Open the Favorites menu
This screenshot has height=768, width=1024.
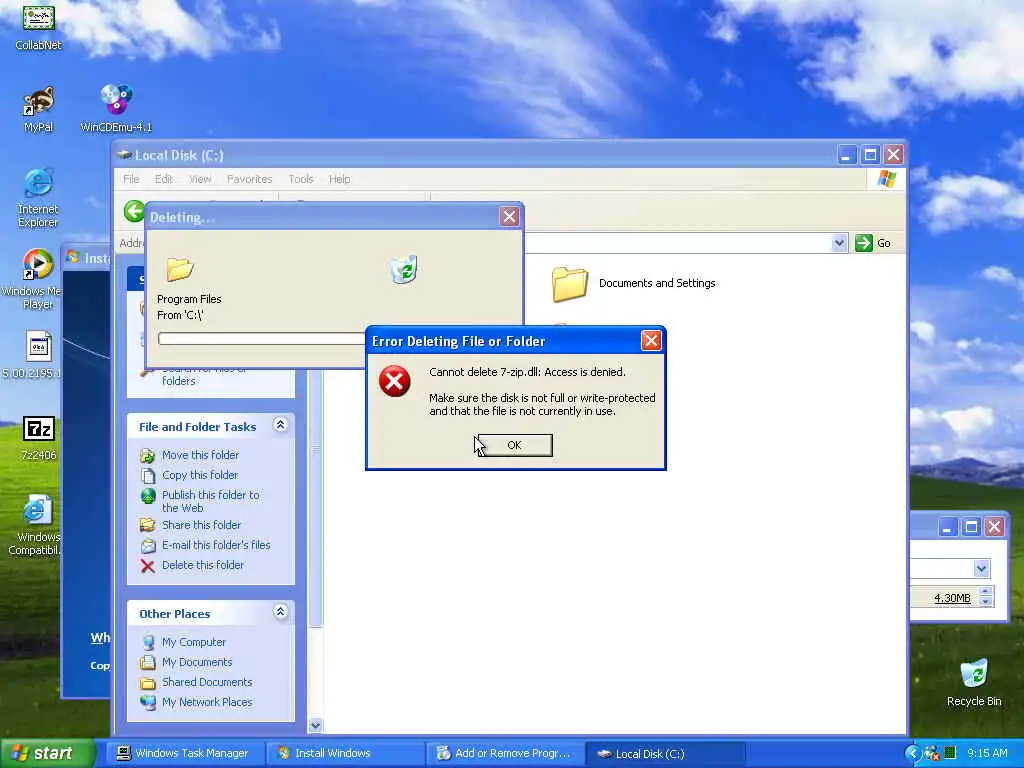[249, 179]
